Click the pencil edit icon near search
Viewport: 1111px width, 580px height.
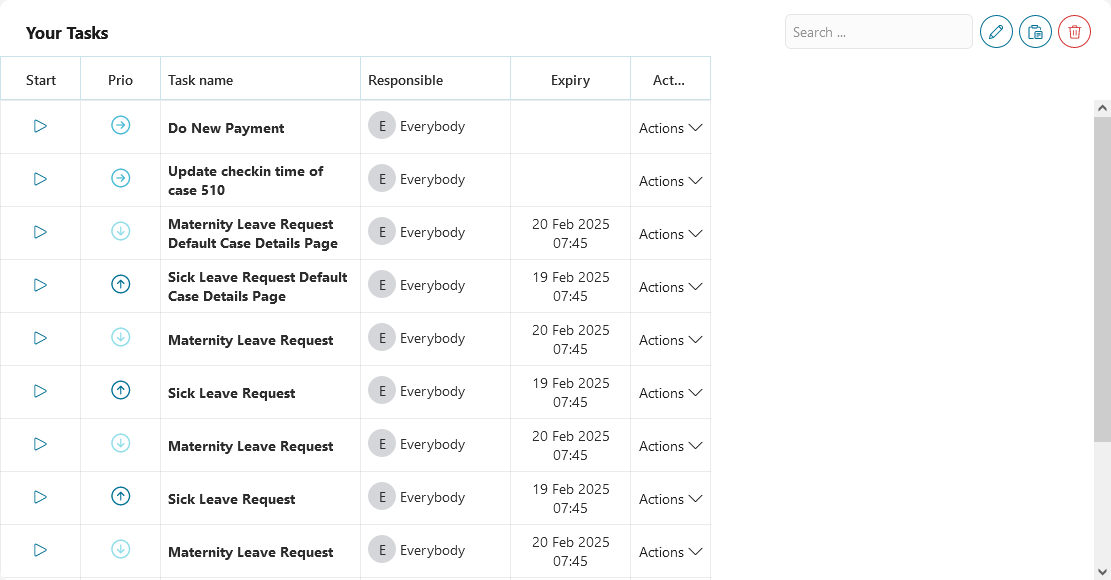click(996, 32)
